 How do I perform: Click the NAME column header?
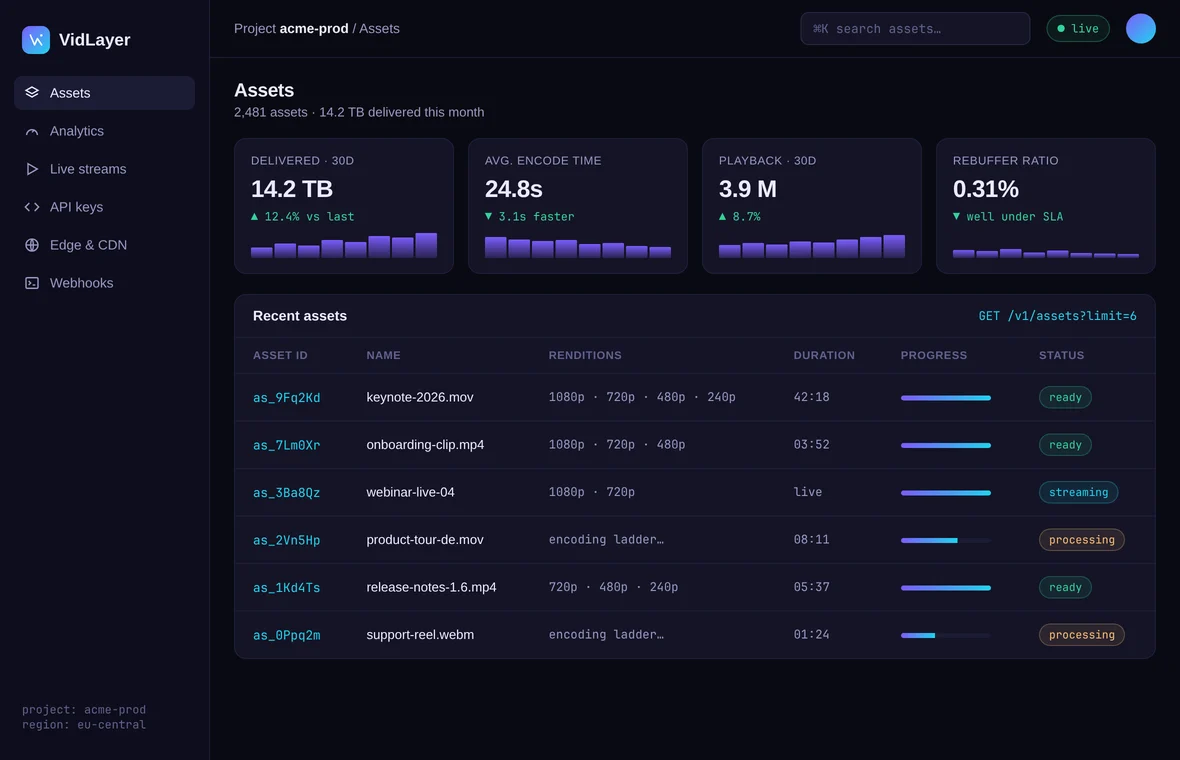point(383,355)
